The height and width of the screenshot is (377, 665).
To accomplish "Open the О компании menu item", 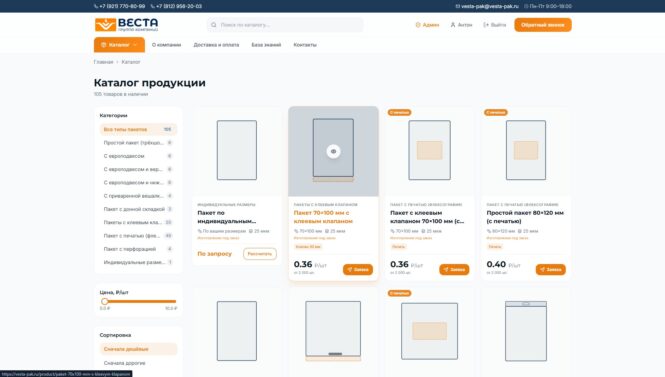I will click(166, 45).
